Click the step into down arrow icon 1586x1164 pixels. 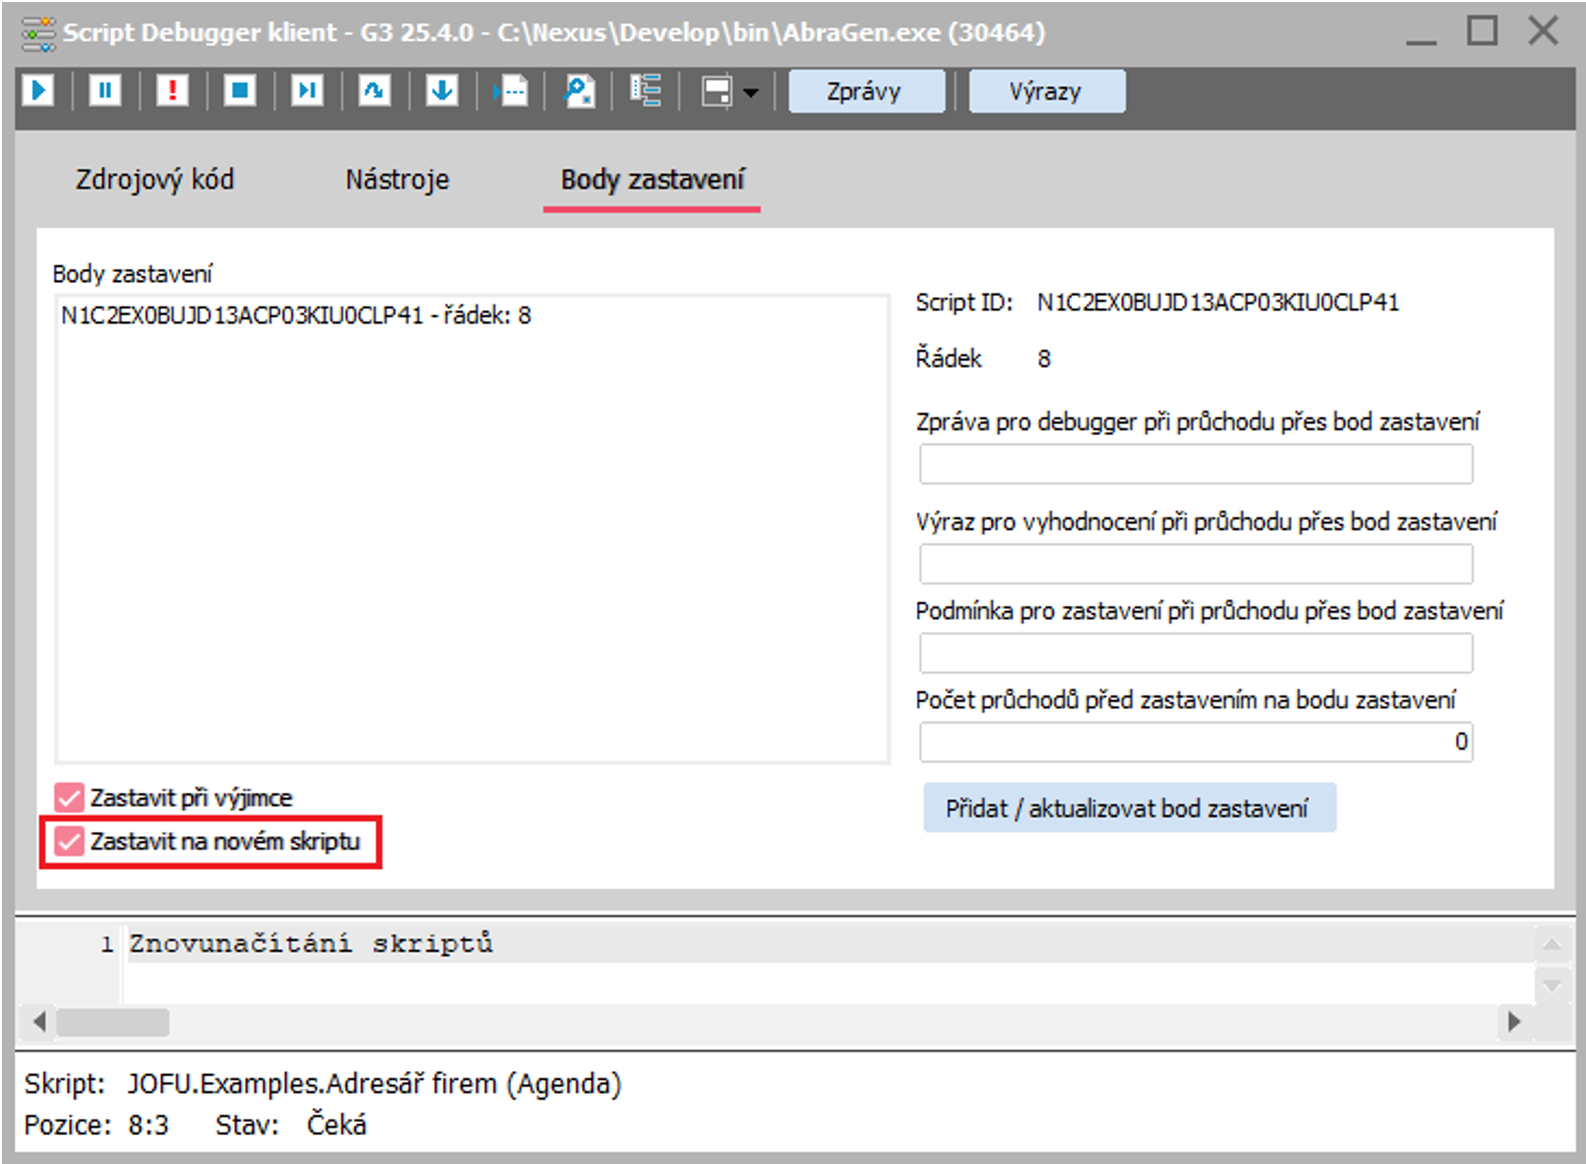(442, 91)
